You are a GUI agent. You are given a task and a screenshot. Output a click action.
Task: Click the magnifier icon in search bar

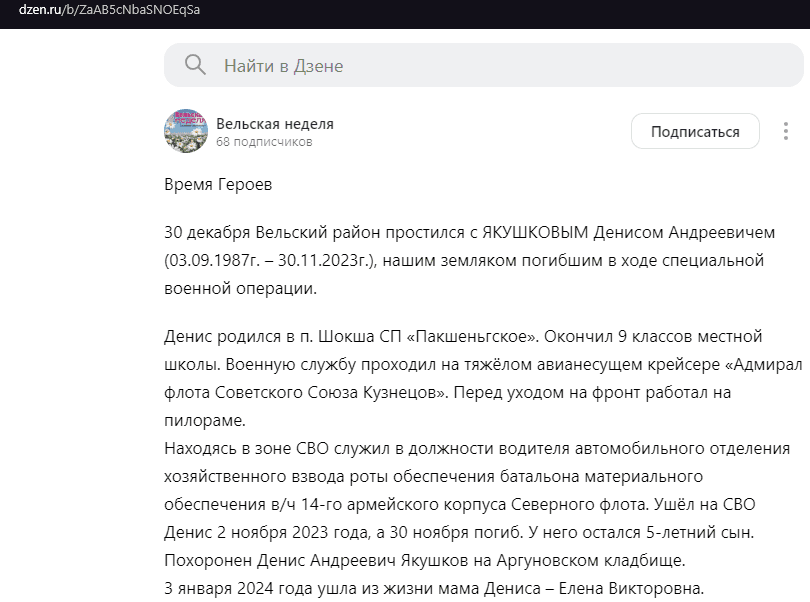[x=195, y=65]
